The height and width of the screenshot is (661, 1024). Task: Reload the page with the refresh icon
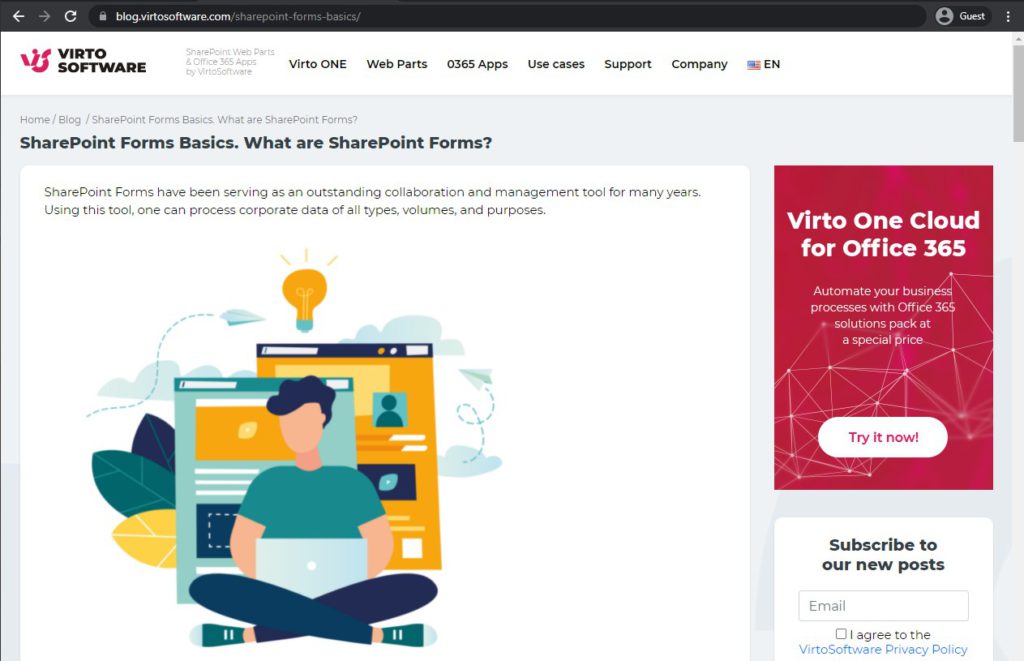[x=71, y=16]
